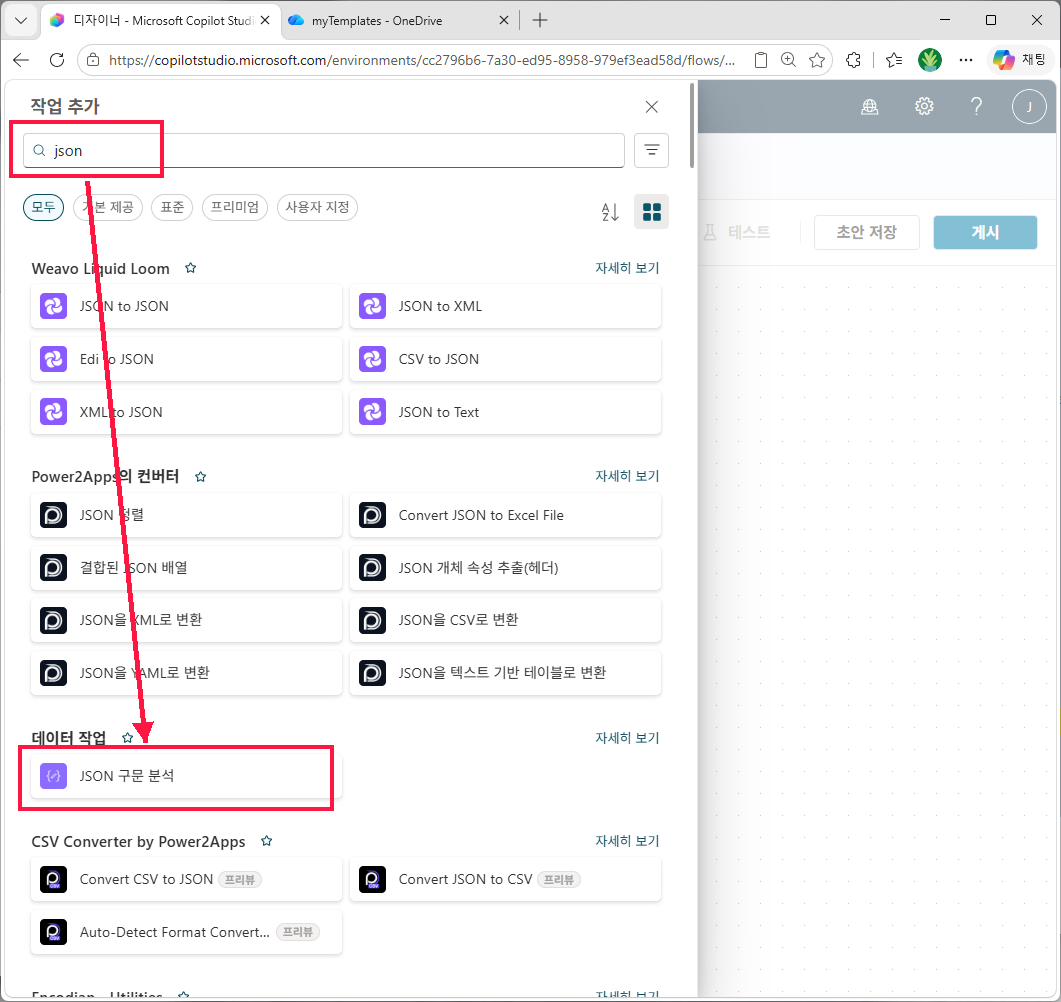This screenshot has width=1061, height=1002.
Task: Add the Convert JSON to CSV preview action
Action: pos(505,880)
